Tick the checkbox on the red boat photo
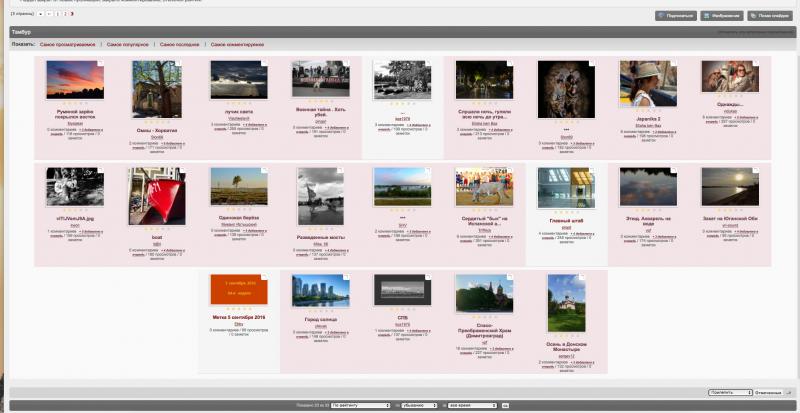Screen dimensions: 800x413 [x=182, y=171]
